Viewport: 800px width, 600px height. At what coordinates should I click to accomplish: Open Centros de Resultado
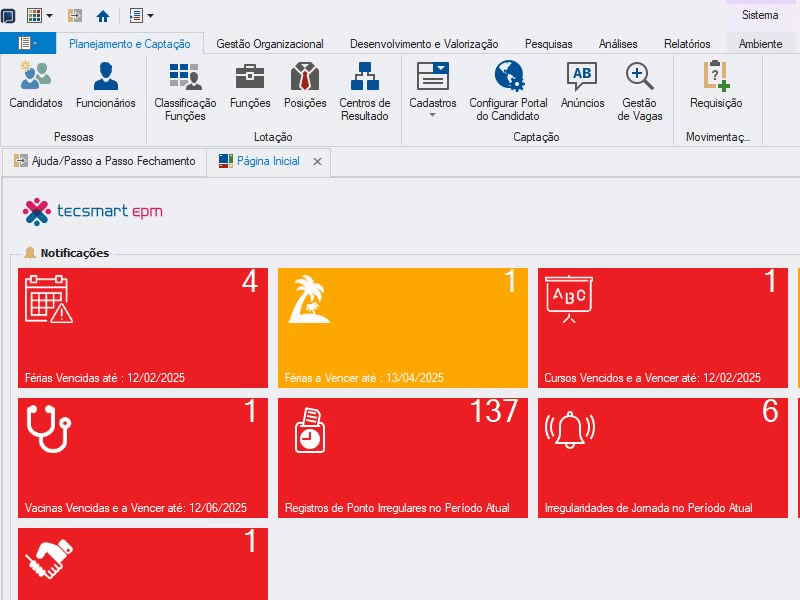coord(365,91)
